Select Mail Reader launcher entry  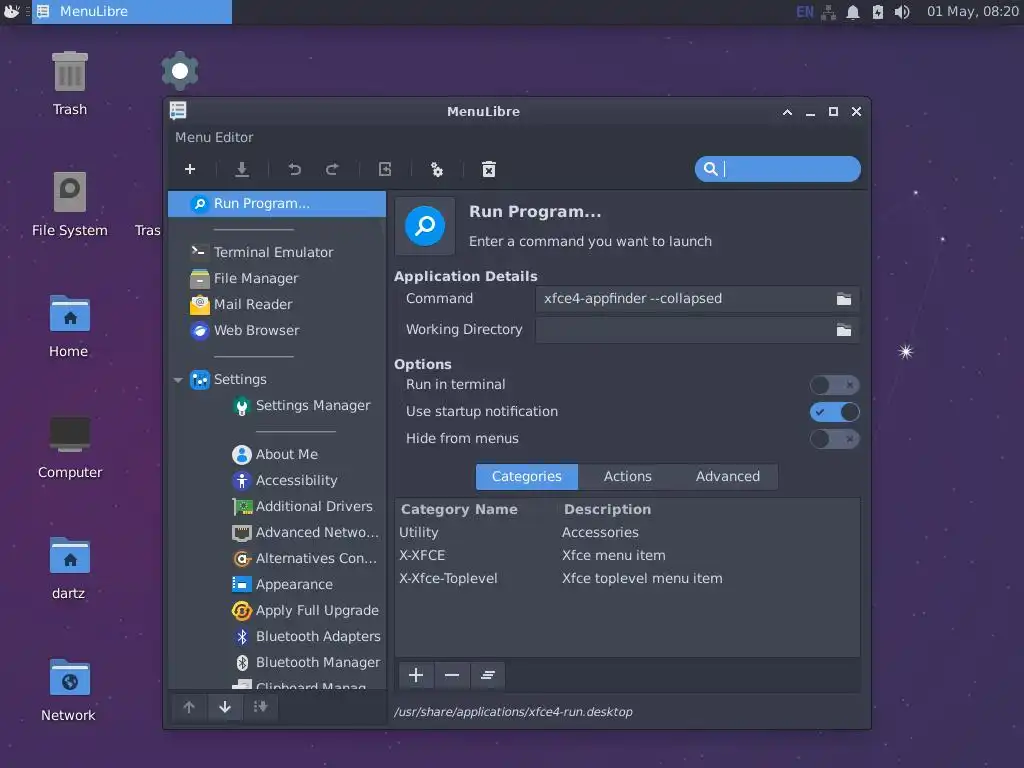coord(277,304)
